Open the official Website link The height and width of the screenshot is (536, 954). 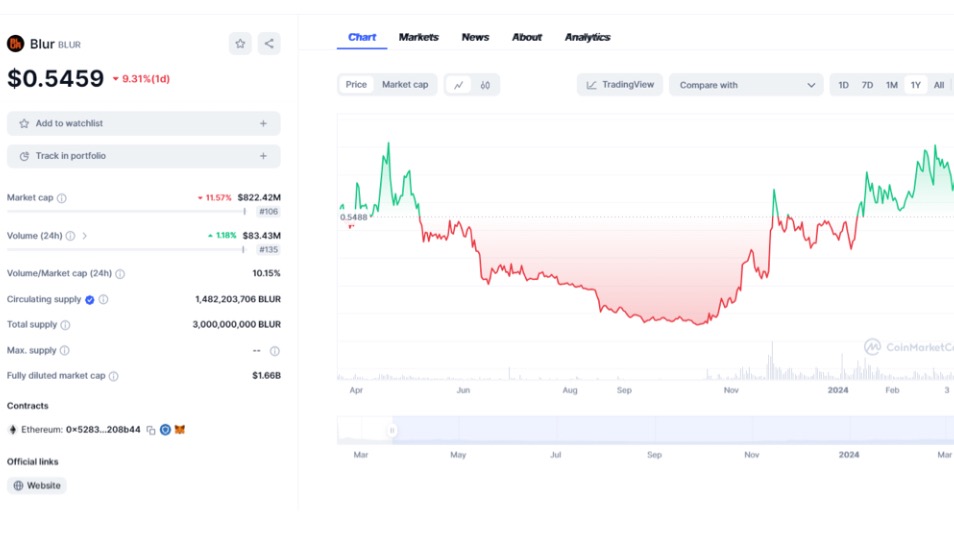tap(37, 486)
